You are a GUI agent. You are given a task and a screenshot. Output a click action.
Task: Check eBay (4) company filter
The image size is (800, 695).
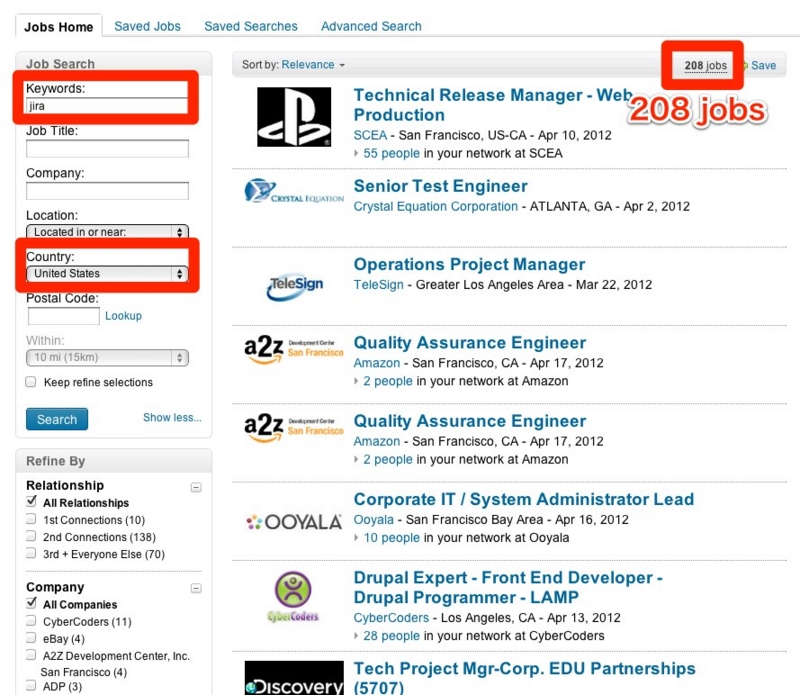pyautogui.click(x=31, y=637)
